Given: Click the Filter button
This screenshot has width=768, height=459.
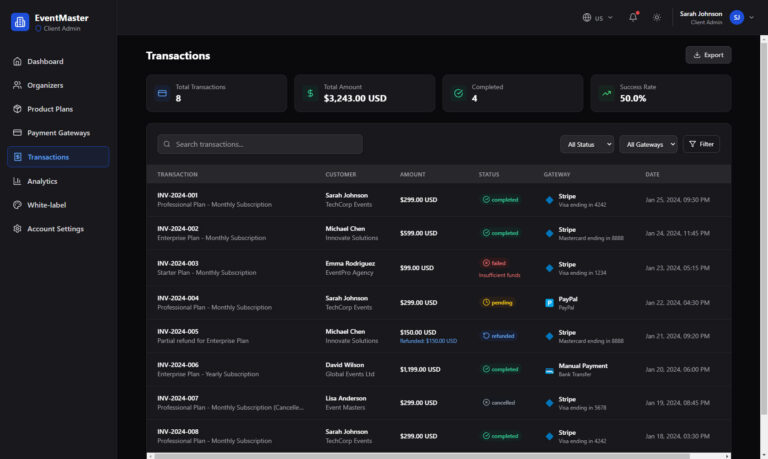Looking at the screenshot, I should pos(701,144).
